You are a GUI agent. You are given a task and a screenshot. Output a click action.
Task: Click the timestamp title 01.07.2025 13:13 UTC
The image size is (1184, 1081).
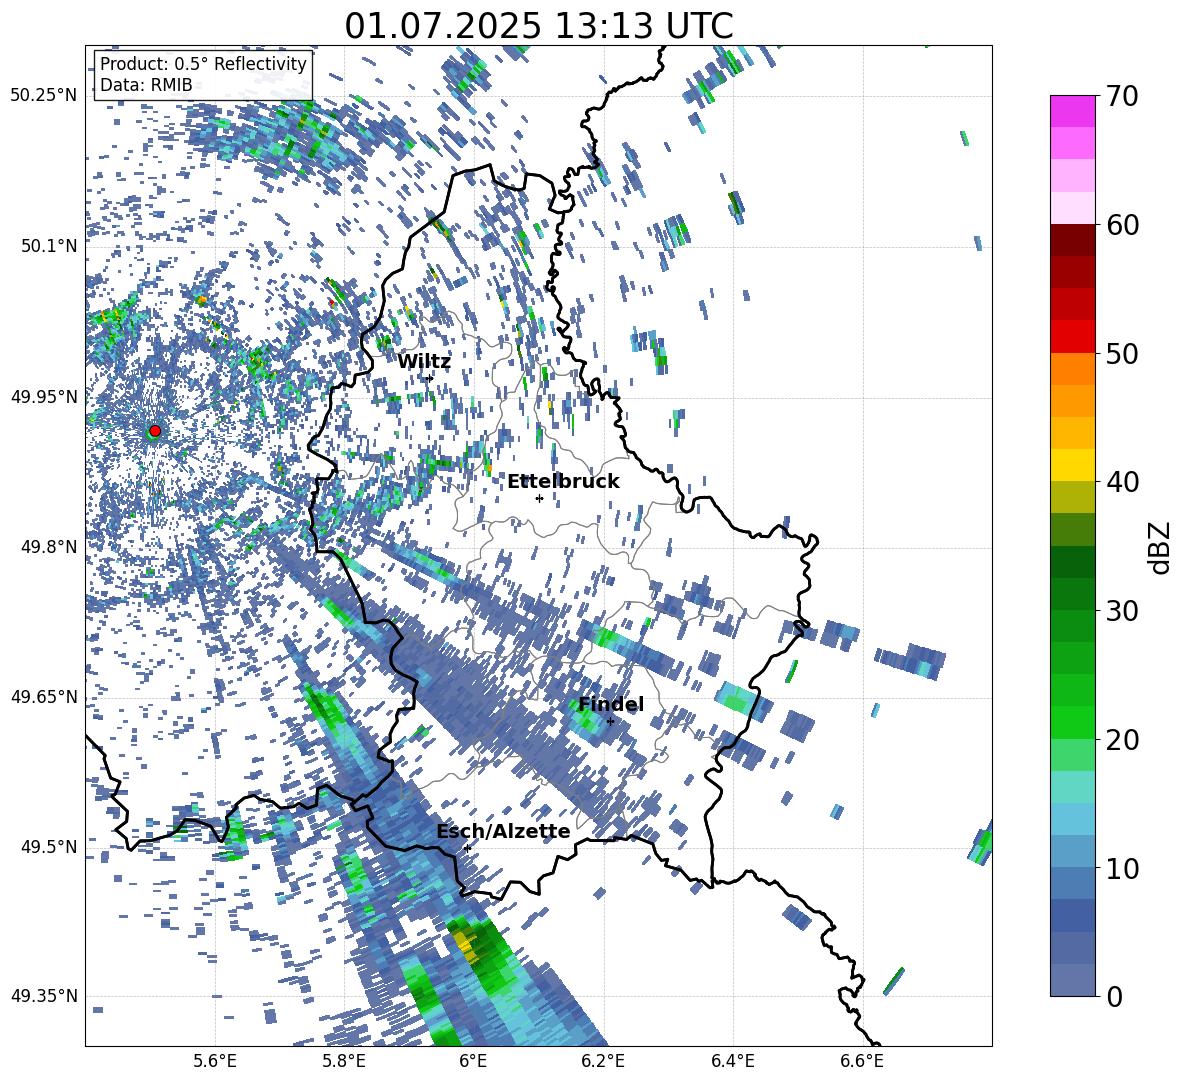[x=538, y=26]
